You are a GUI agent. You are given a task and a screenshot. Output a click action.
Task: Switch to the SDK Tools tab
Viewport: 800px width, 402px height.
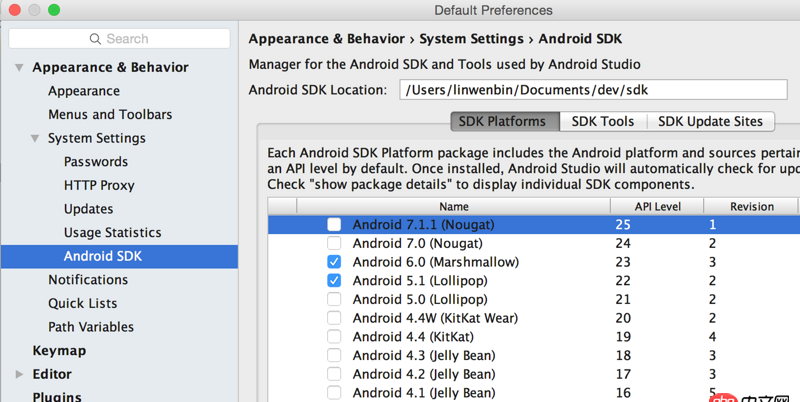pyautogui.click(x=603, y=121)
